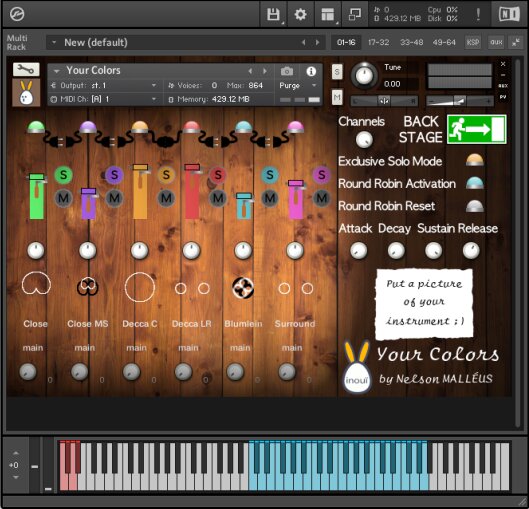
Task: Click the warning exclamation icon
Action: (478, 15)
